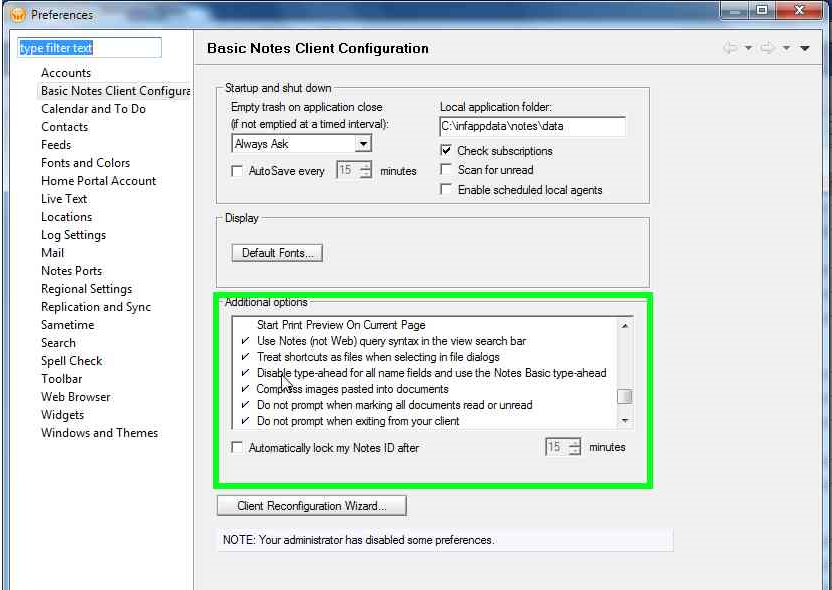Uncheck the Check subscriptions checkbox
The height and width of the screenshot is (590, 832).
(446, 151)
